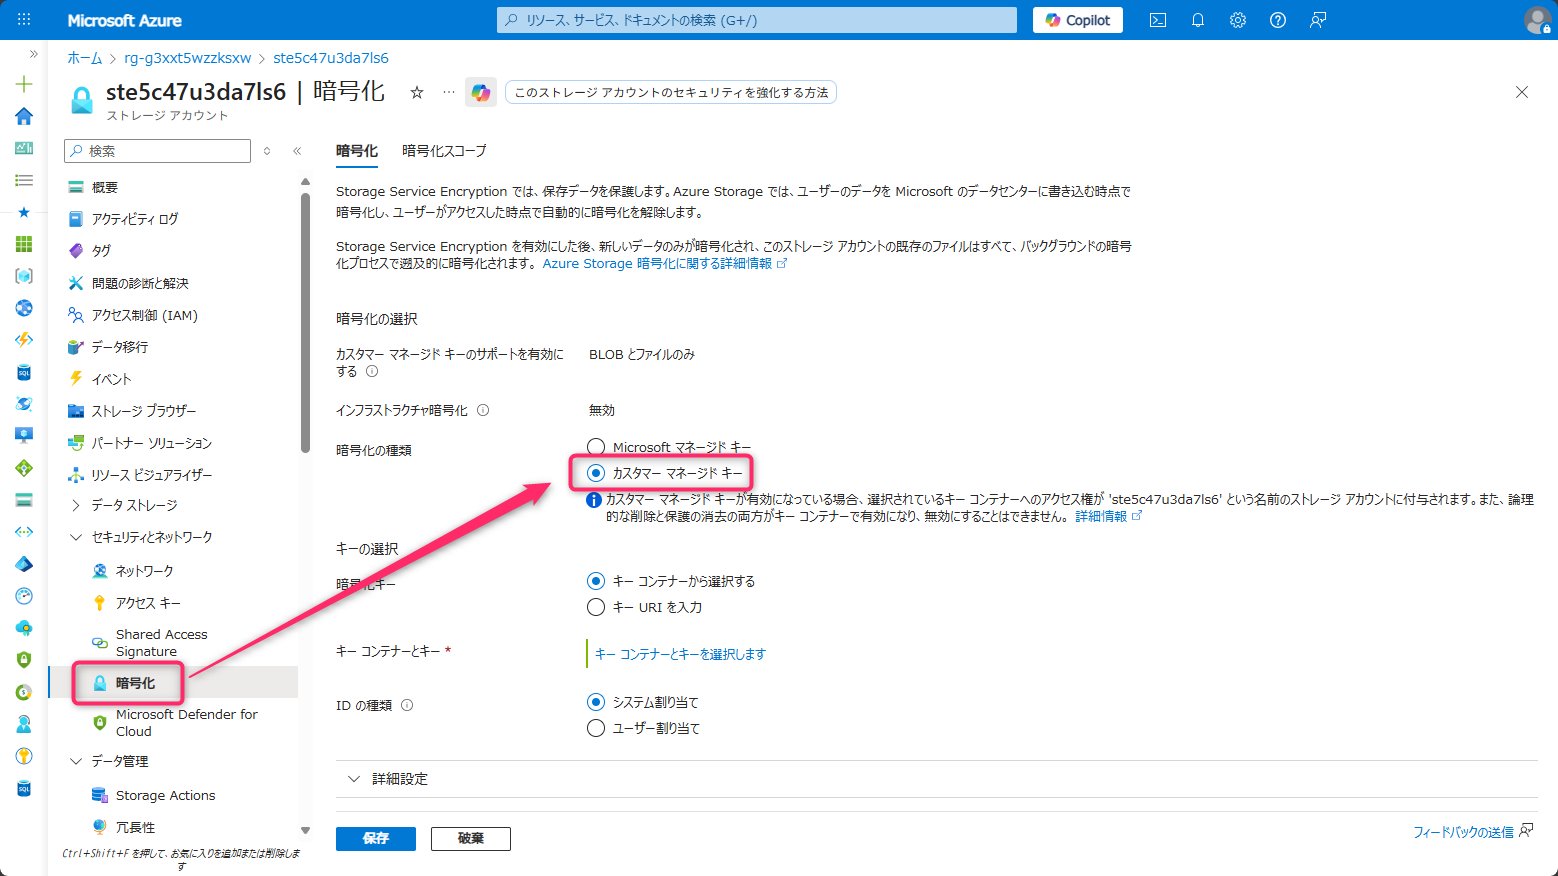The width and height of the screenshot is (1558, 876).
Task: Open the feedback icon in the top bar
Action: tap(1317, 19)
